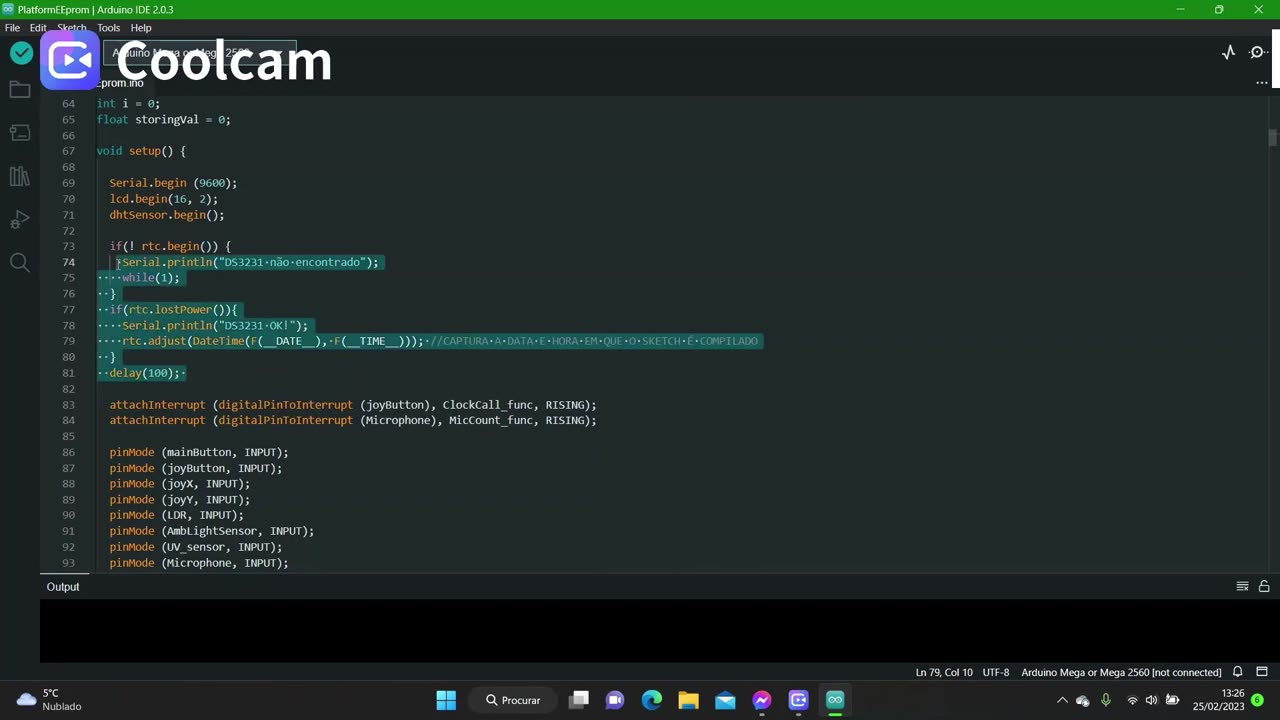Open the Sketchbook folder sidebar icon
The width and height of the screenshot is (1280, 720).
pyautogui.click(x=20, y=90)
